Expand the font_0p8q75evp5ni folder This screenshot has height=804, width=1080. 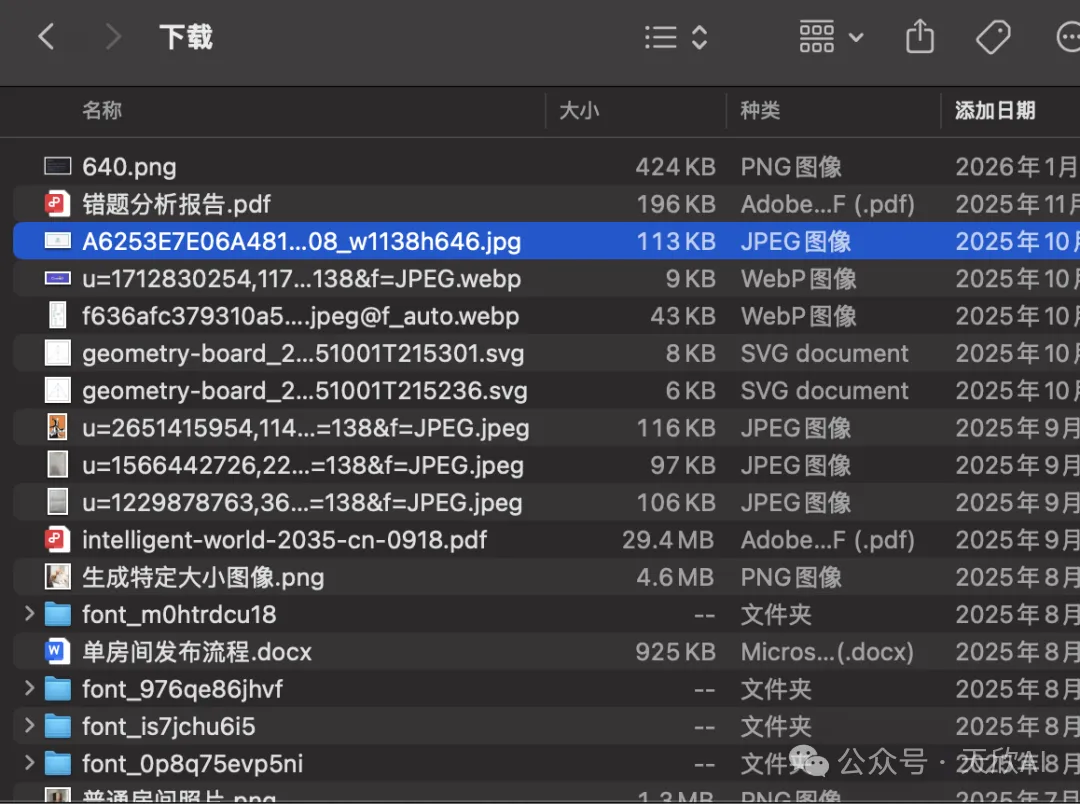pos(29,764)
